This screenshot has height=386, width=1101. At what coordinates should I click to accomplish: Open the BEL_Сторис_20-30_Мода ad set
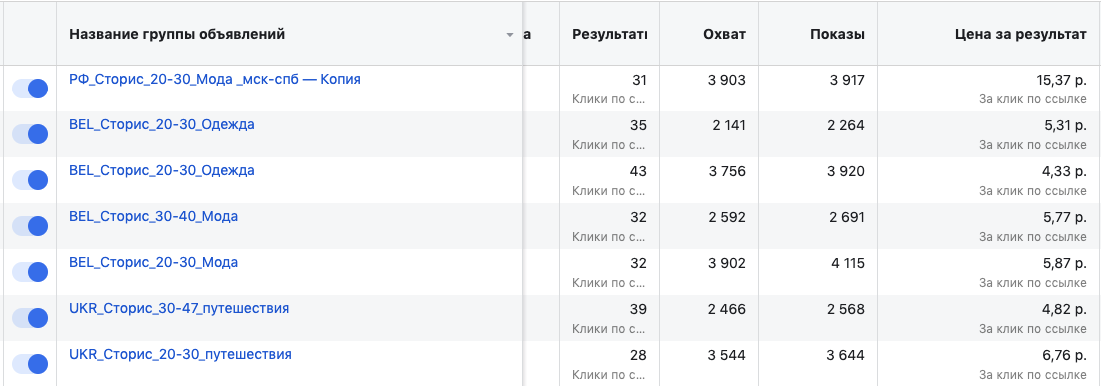coord(153,262)
